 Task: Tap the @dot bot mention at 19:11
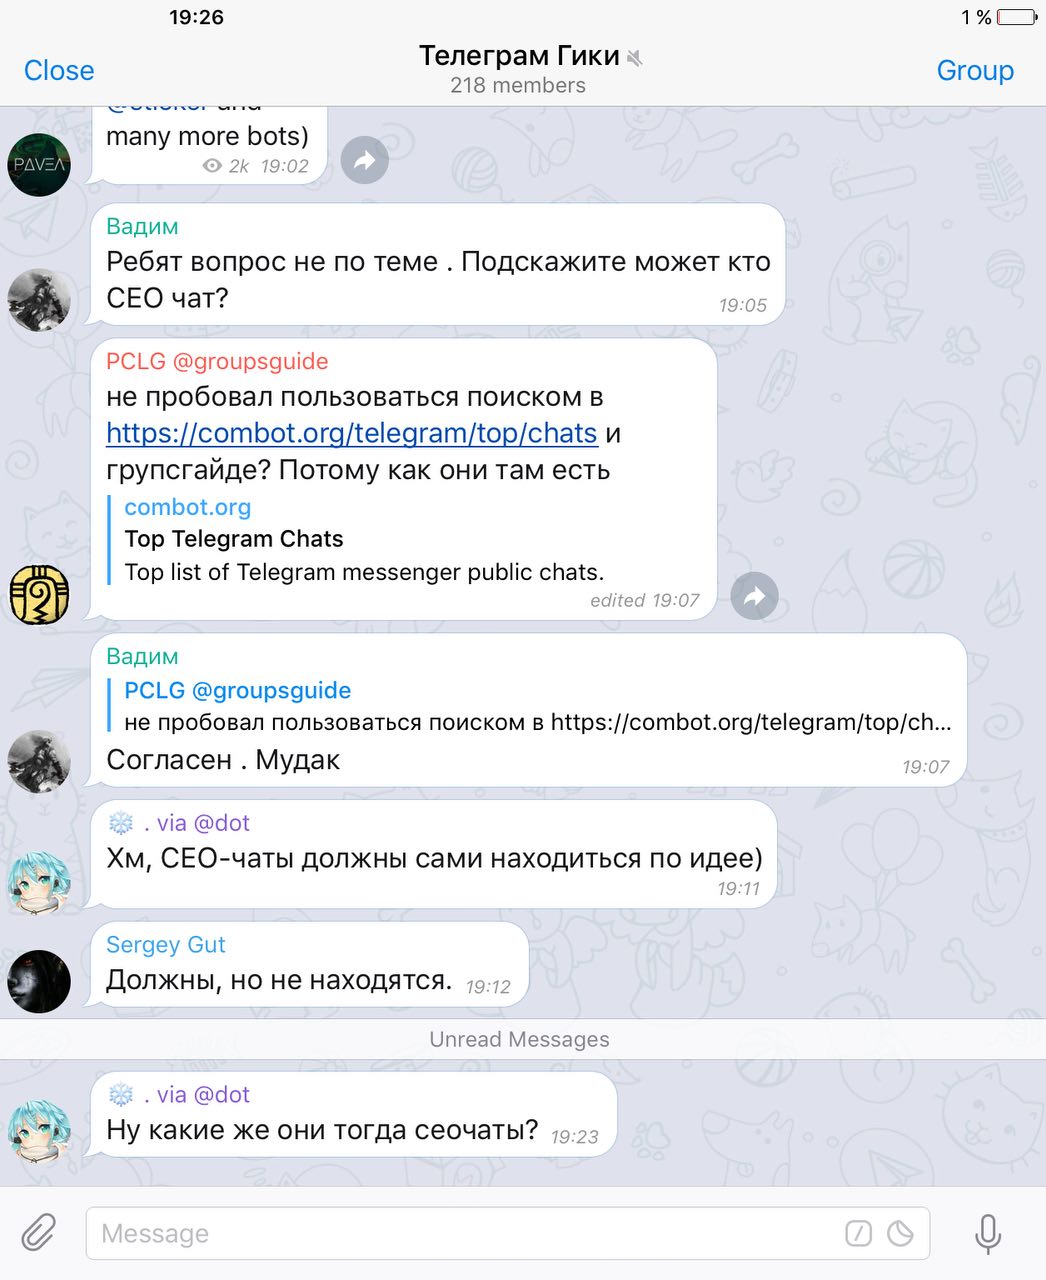click(x=221, y=823)
